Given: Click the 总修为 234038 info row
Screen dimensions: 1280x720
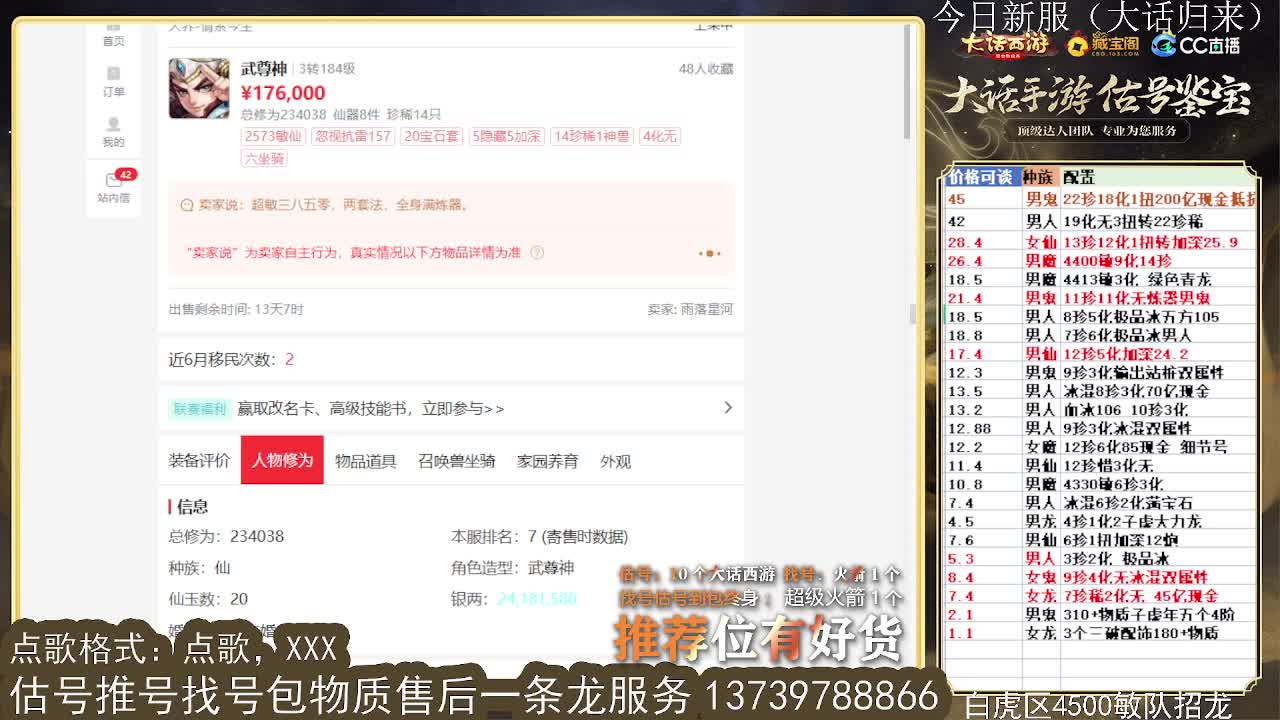Looking at the screenshot, I should point(226,536).
